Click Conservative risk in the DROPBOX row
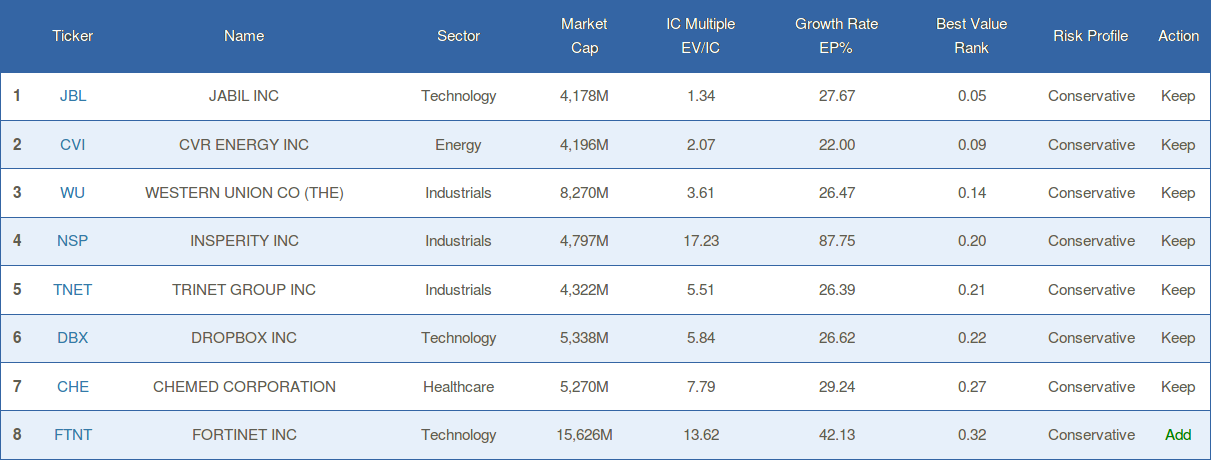Viewport: 1211px width, 460px height. click(x=1091, y=338)
